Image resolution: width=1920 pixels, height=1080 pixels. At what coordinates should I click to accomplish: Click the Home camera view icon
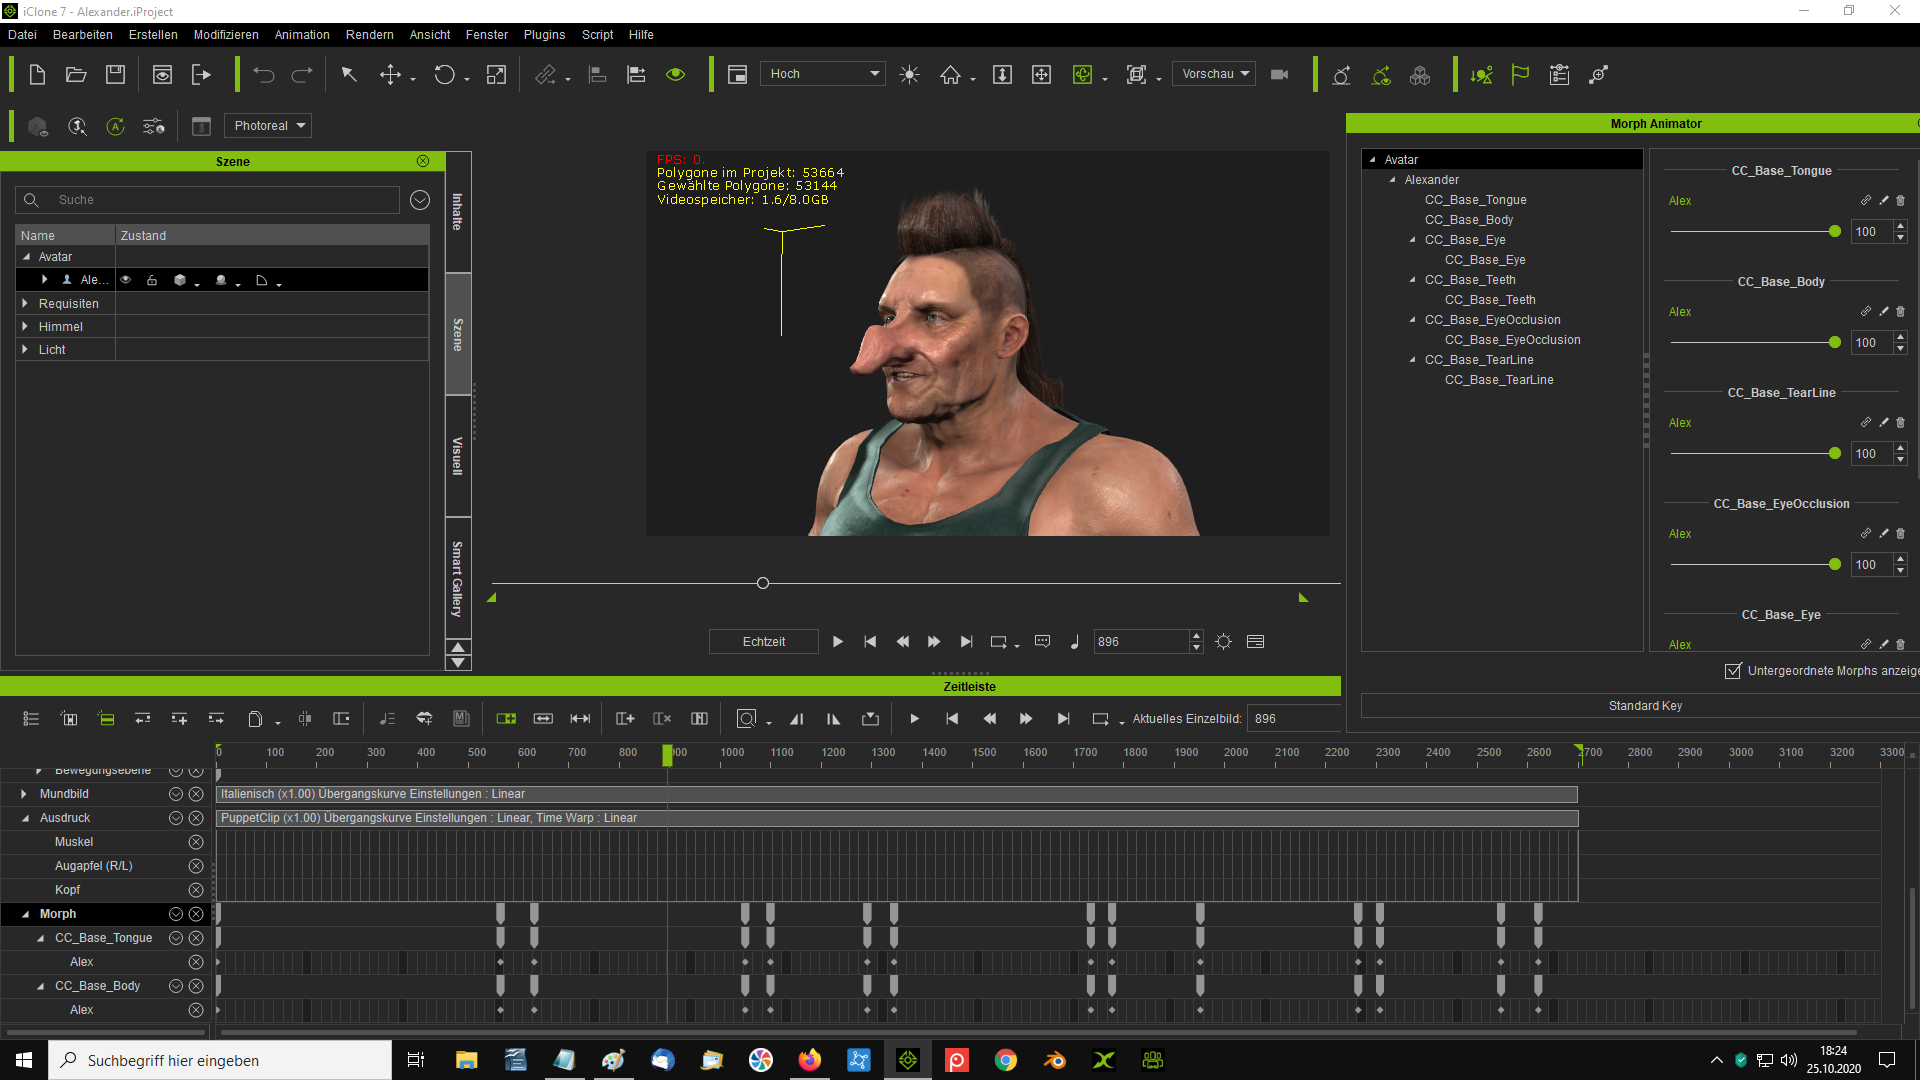pyautogui.click(x=950, y=74)
